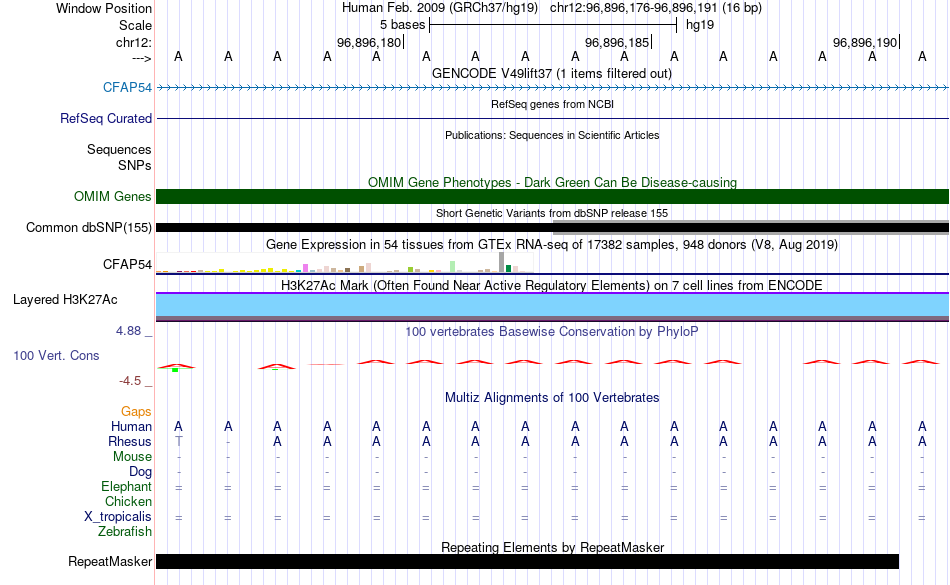The image size is (950, 585).
Task: Click the Window Position track label
Action: point(104,8)
